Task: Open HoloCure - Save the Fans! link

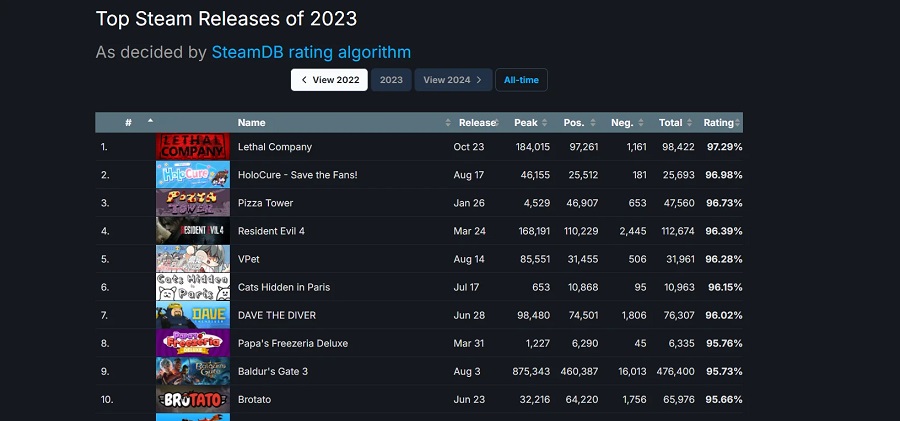Action: tap(297, 175)
